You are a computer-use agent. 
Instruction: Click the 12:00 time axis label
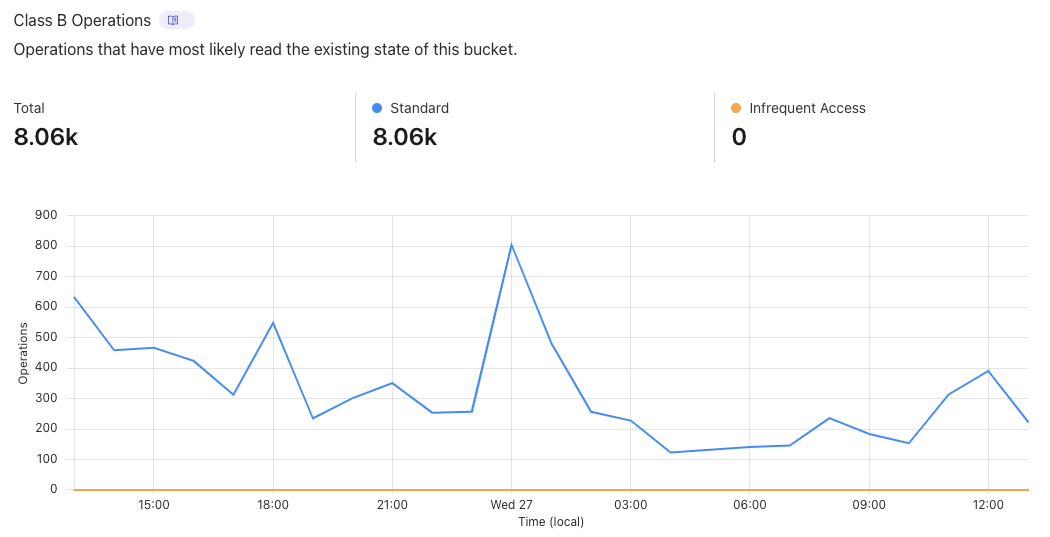click(x=988, y=505)
